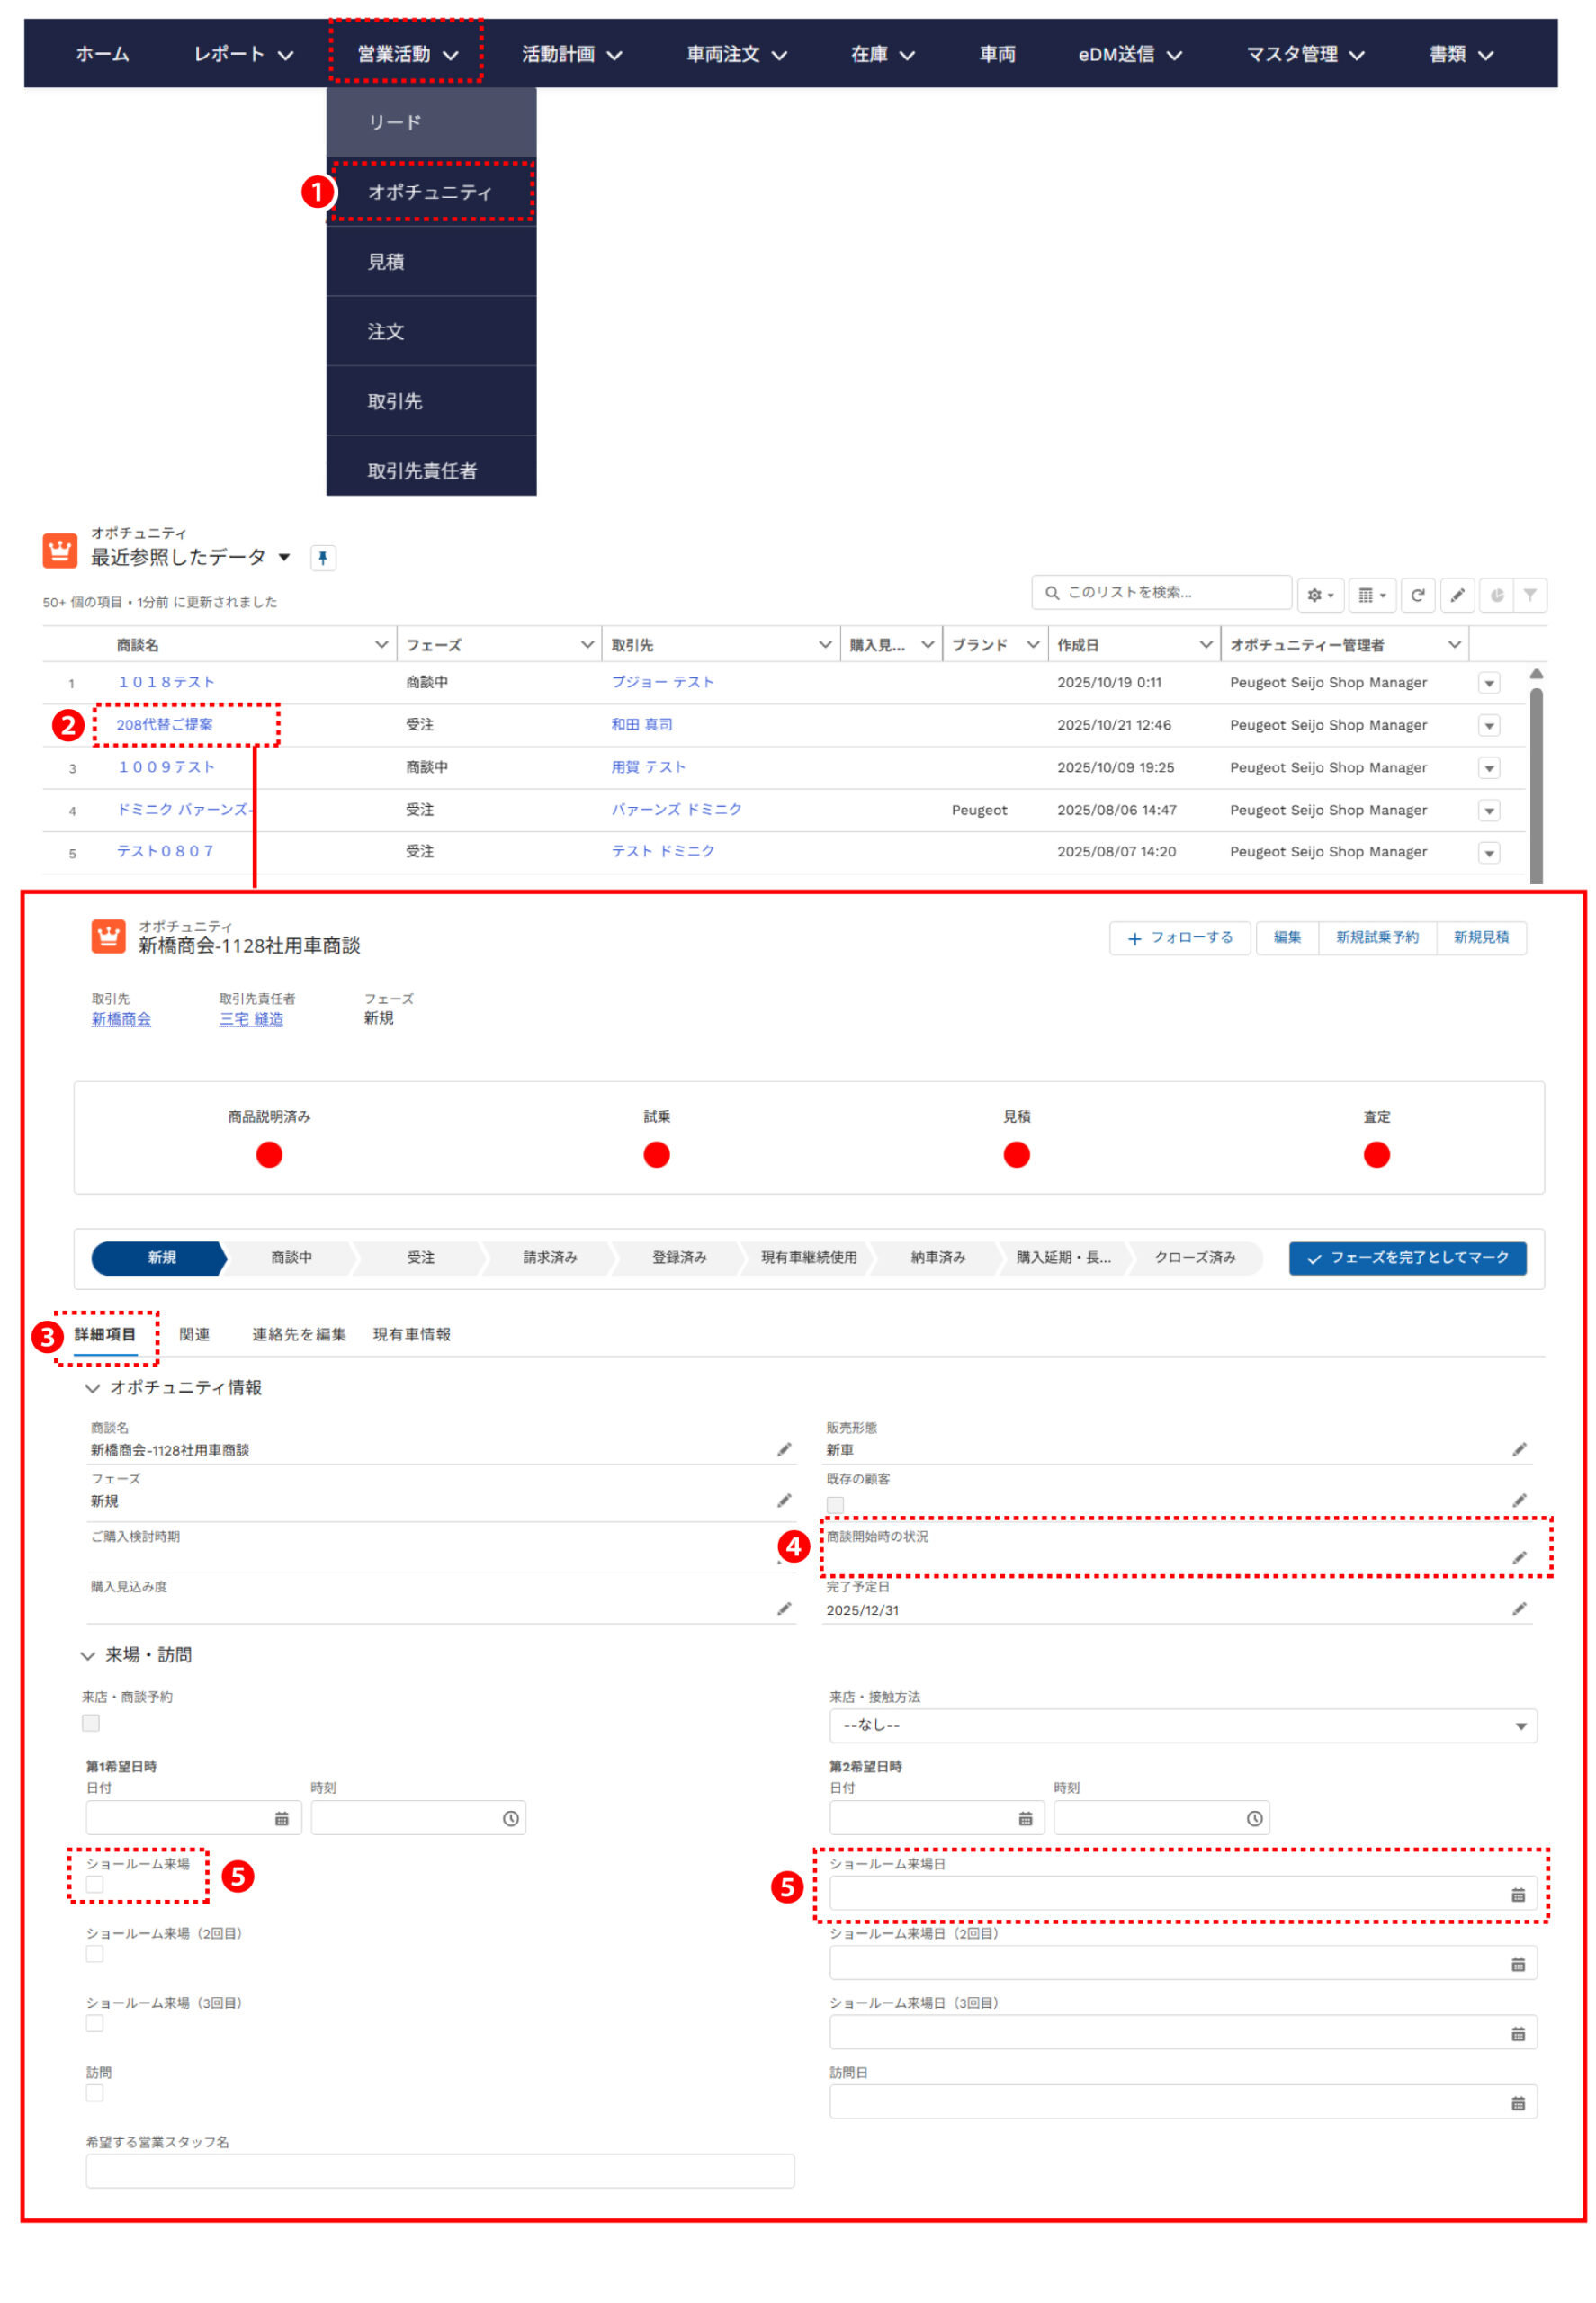
Task: Check the ショールーム来場 checkbox
Action: (95, 1884)
